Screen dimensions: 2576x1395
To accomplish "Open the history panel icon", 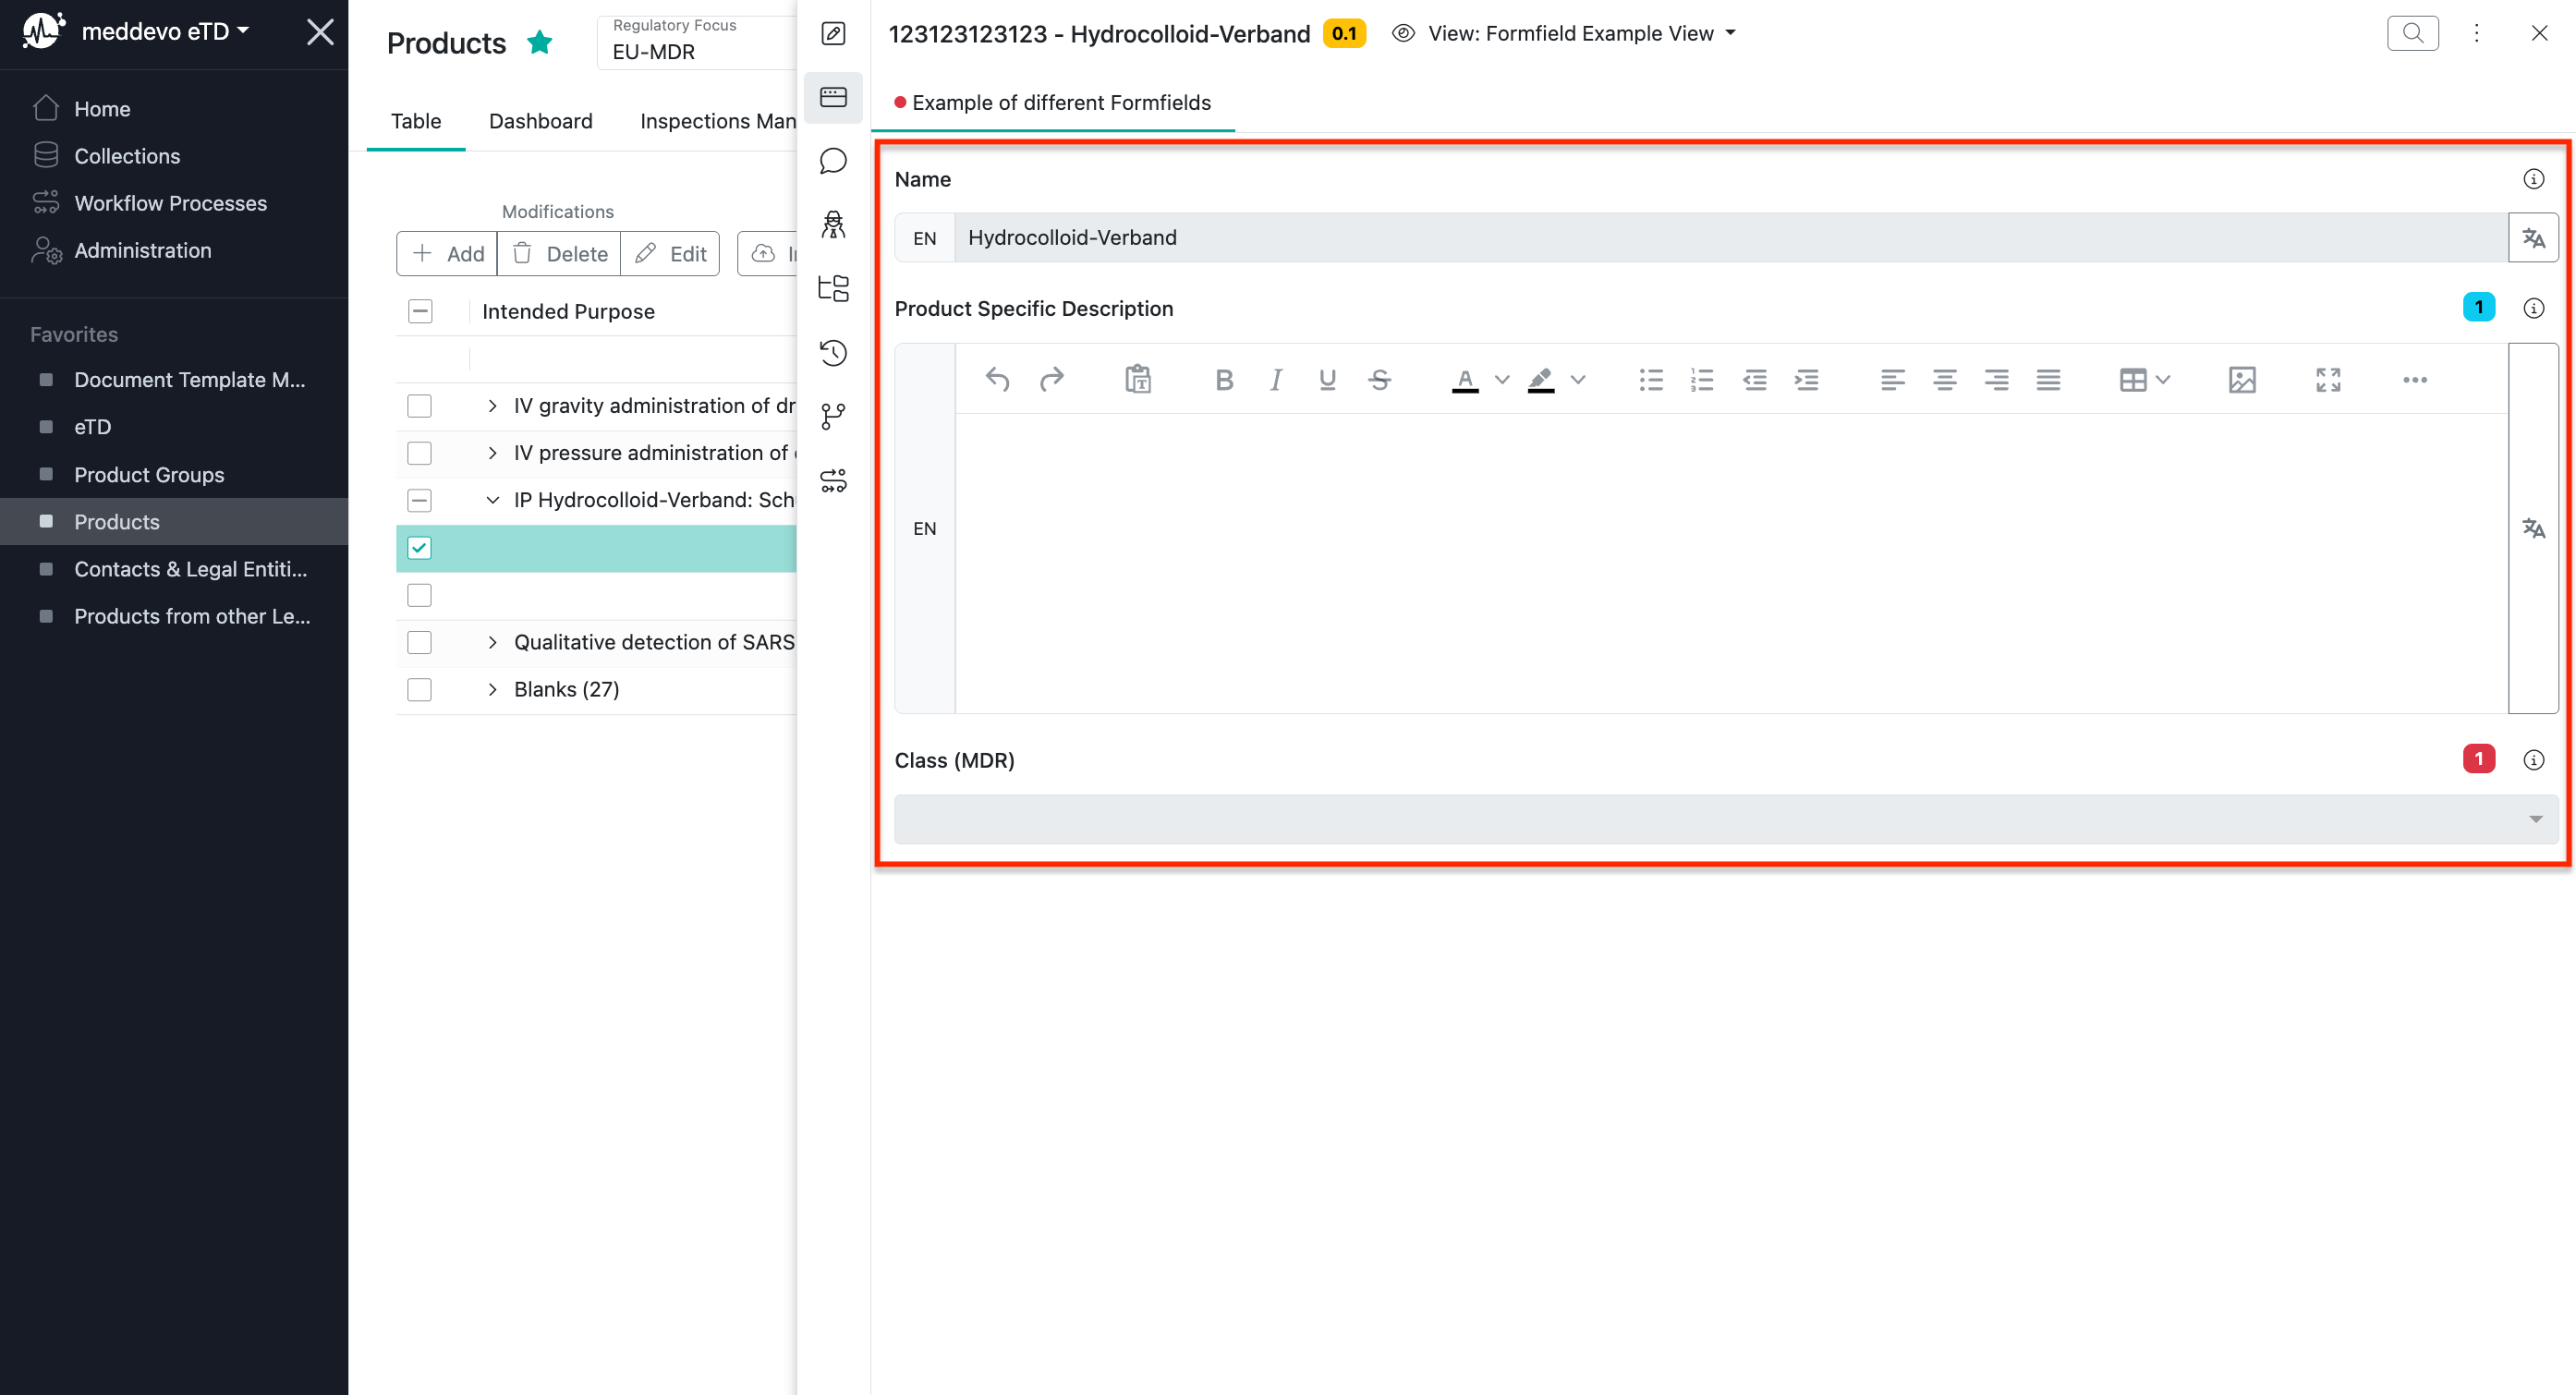I will click(x=833, y=352).
